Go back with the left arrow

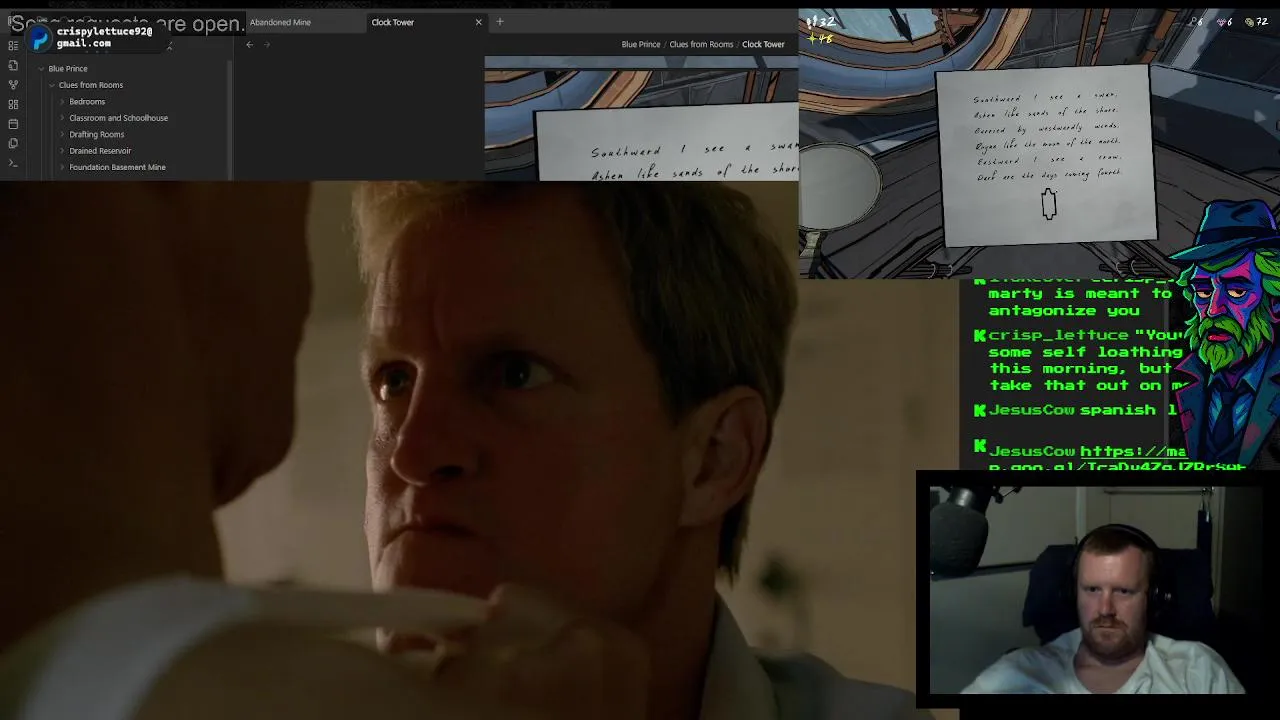pos(250,44)
